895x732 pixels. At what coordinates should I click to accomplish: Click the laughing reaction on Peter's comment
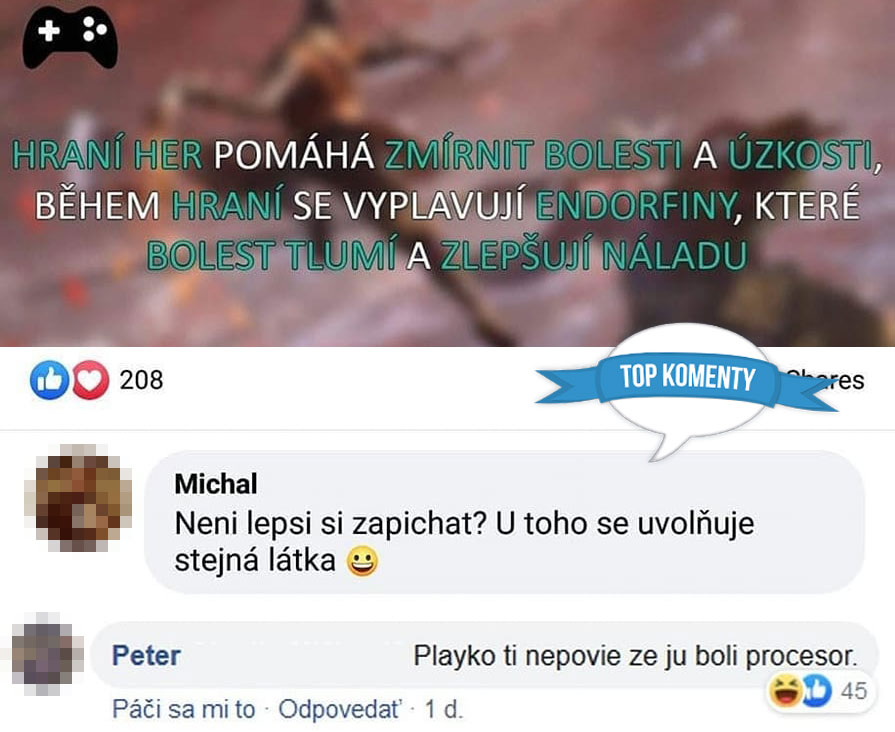pyautogui.click(x=784, y=690)
